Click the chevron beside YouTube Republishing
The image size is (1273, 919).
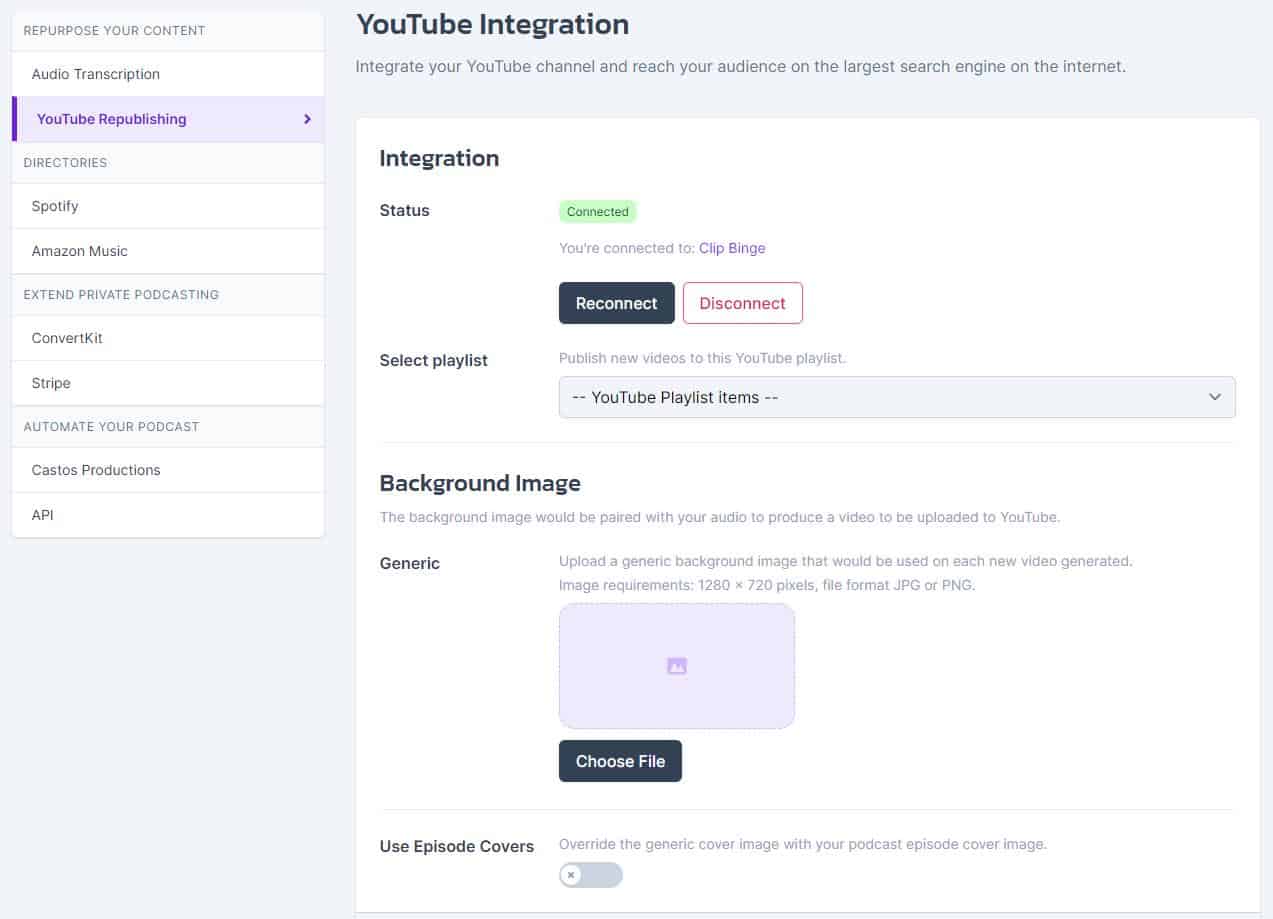307,119
